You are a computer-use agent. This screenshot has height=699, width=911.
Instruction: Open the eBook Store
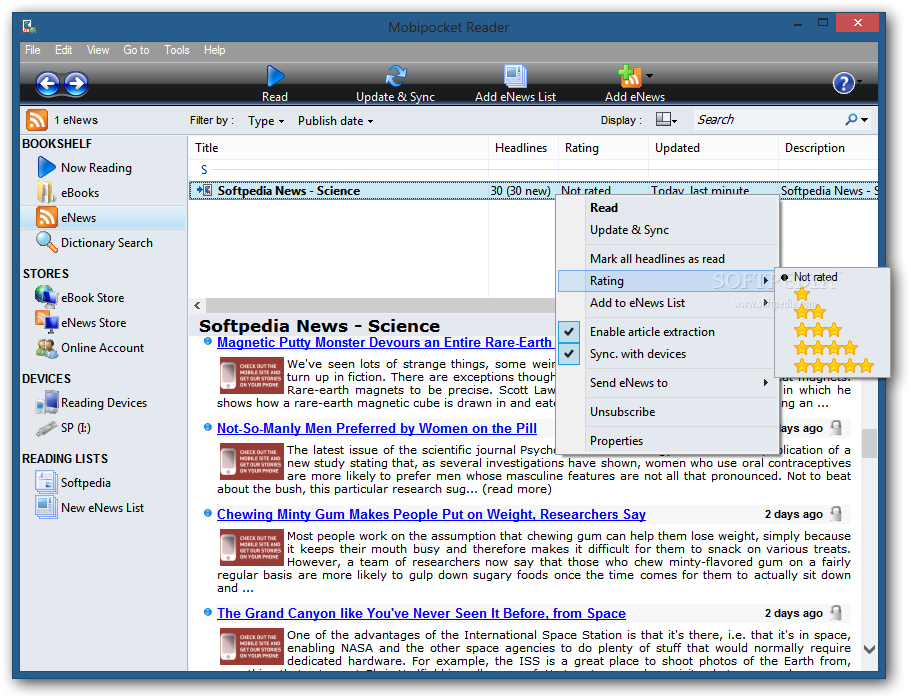tap(80, 297)
